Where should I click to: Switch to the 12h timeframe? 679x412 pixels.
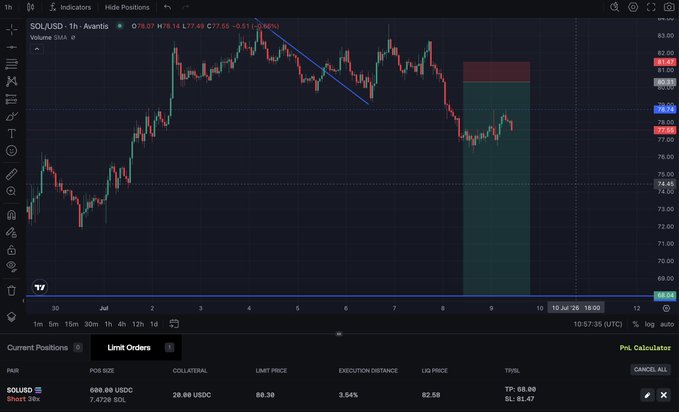click(x=138, y=324)
